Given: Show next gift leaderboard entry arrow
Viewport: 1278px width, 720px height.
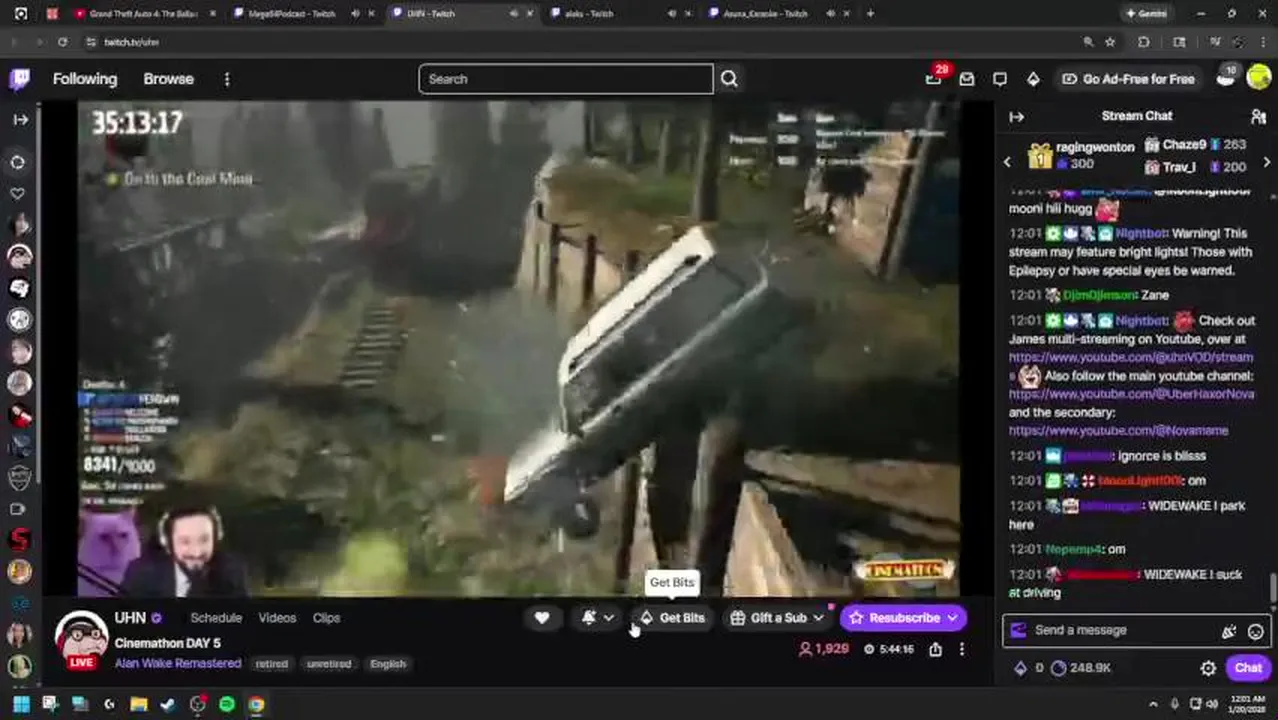Looking at the screenshot, I should [x=1267, y=162].
